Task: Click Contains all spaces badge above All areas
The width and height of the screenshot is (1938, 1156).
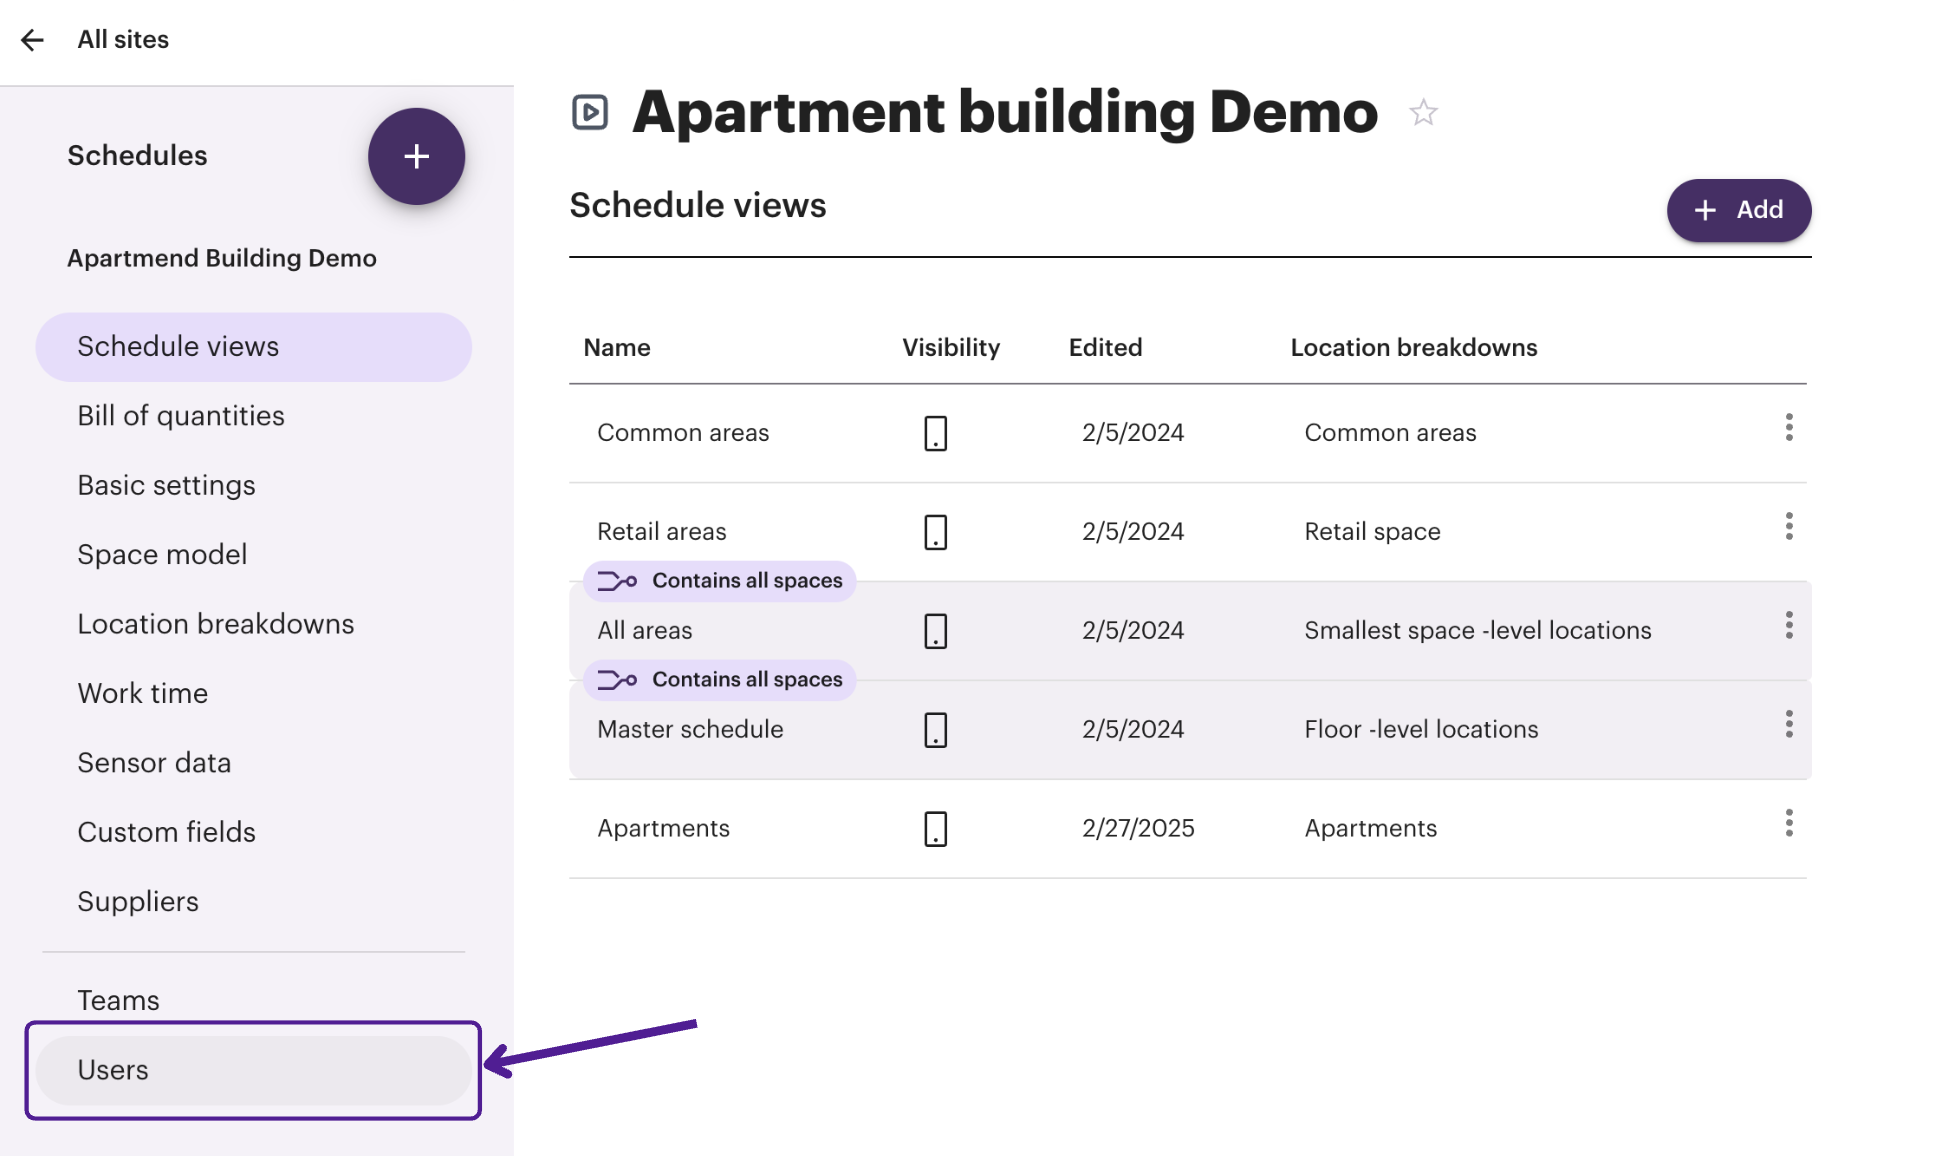Action: (720, 581)
